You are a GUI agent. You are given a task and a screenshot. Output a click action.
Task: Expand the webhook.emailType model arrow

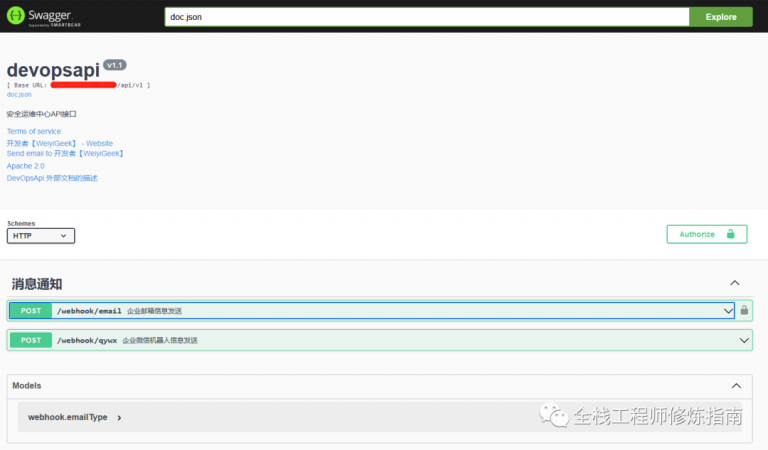click(119, 417)
